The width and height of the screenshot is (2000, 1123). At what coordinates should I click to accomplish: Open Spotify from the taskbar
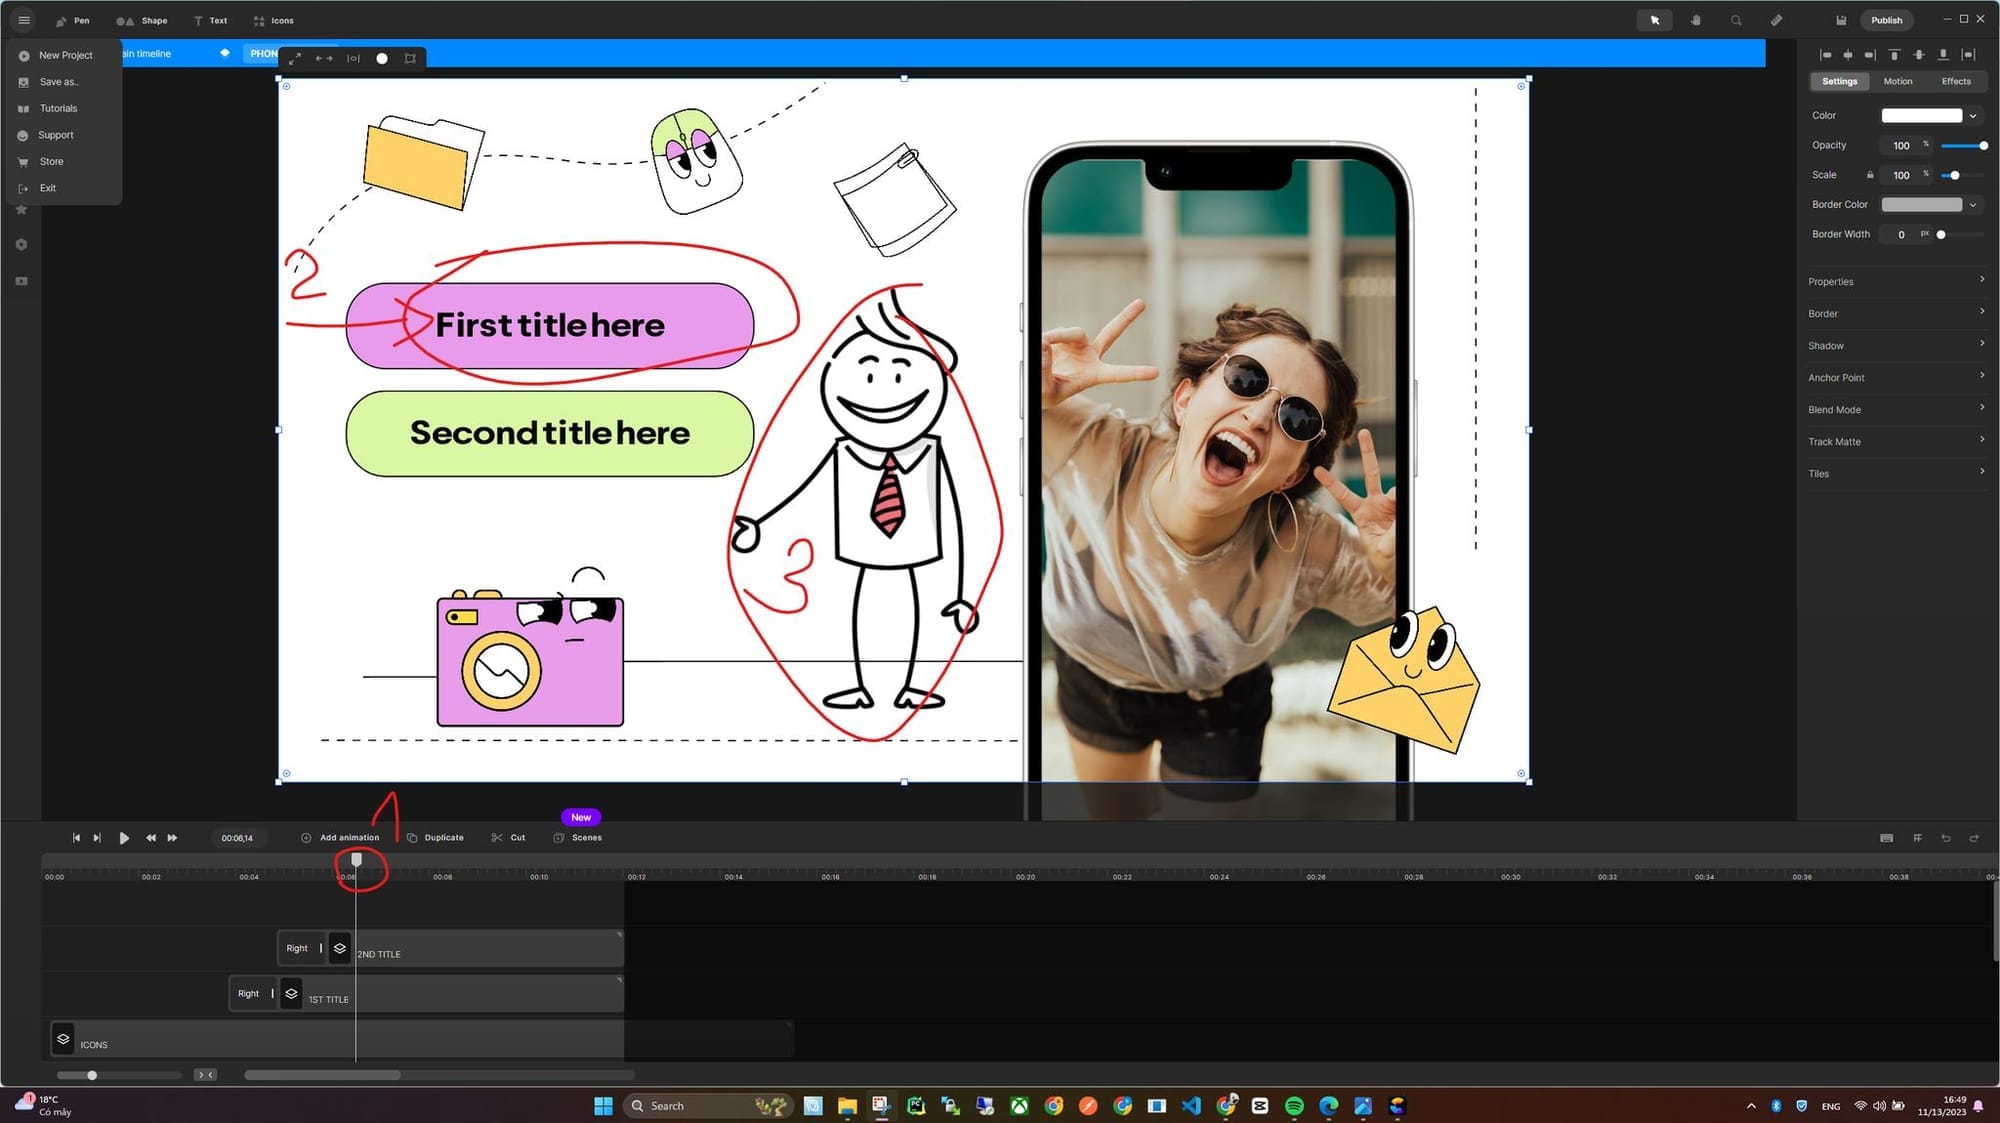tap(1294, 1106)
